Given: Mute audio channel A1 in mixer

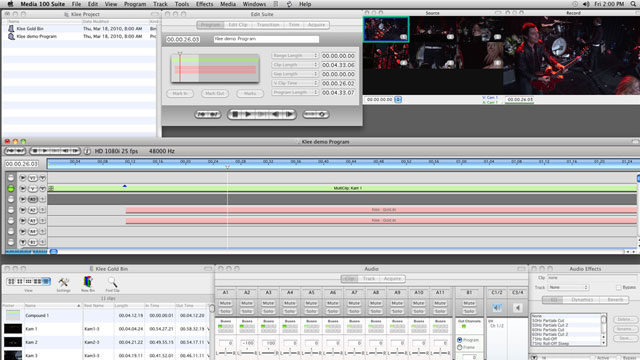Looking at the screenshot, I should [225, 303].
